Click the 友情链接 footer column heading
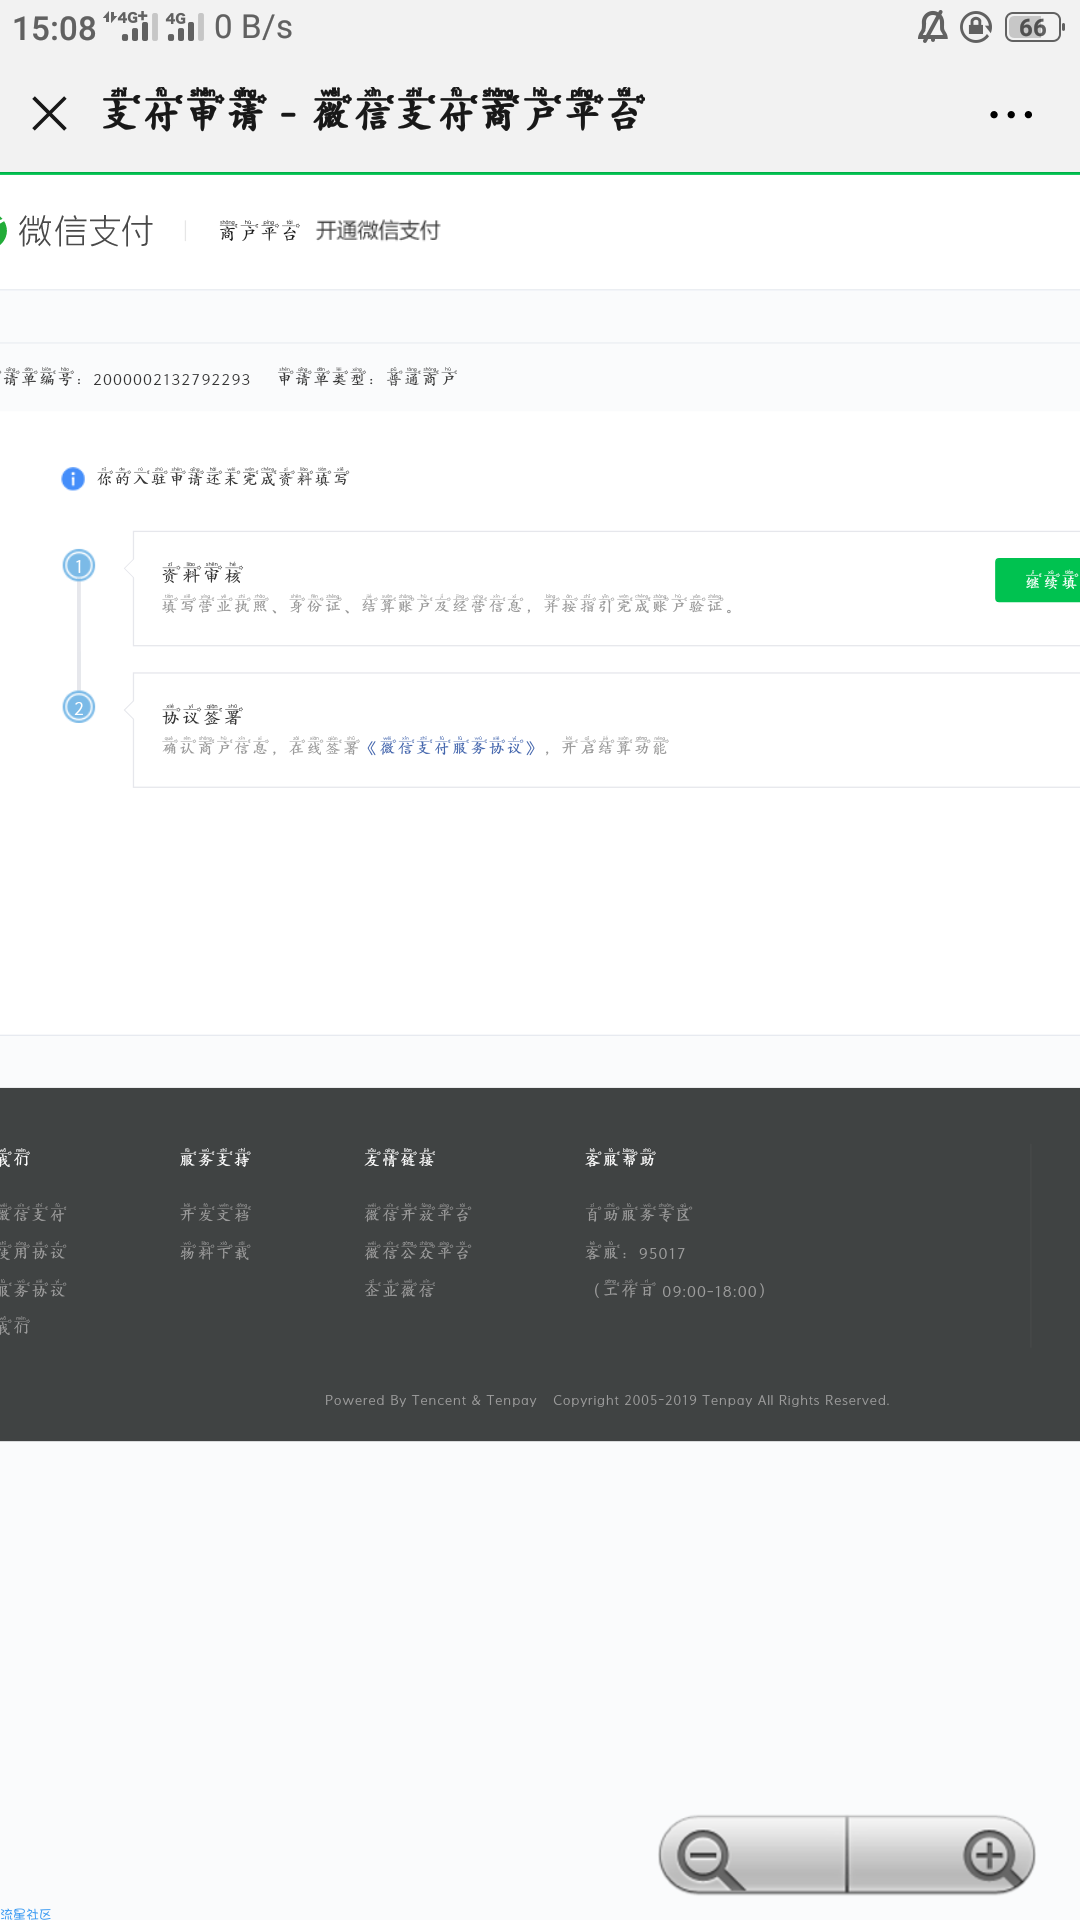The height and width of the screenshot is (1920, 1080). [400, 1158]
